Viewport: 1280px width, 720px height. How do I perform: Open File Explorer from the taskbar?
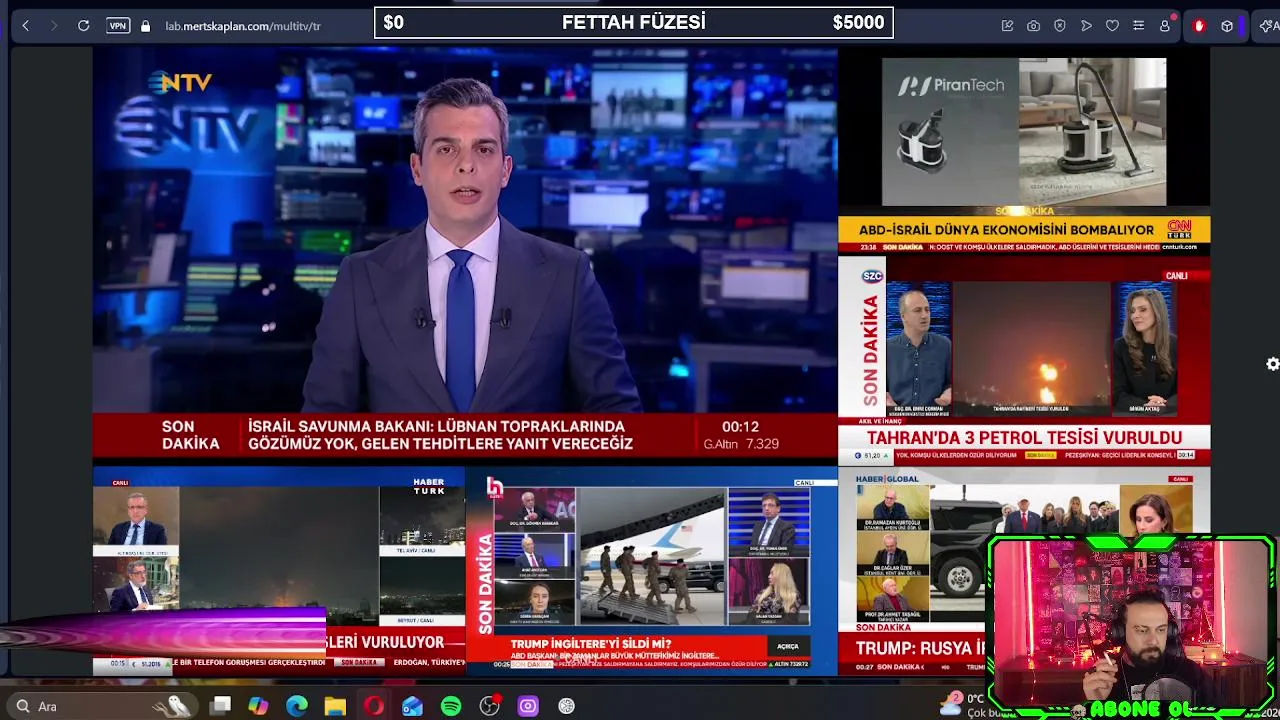click(x=335, y=706)
